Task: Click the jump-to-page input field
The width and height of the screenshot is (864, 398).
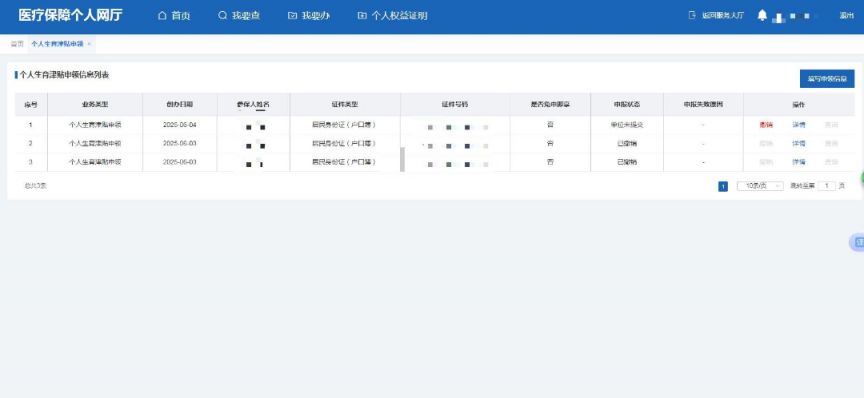Action: [827, 186]
